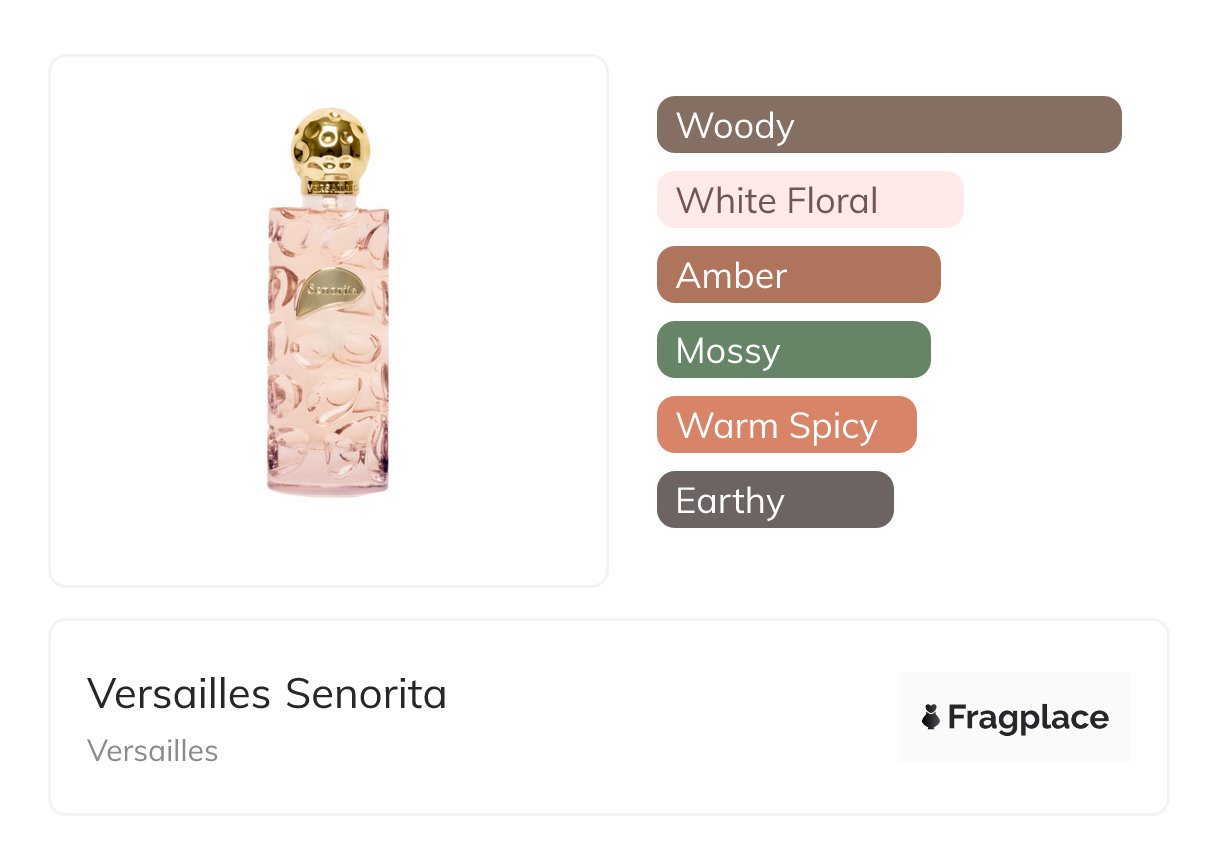Click the white bottle neck below the cap
Image resolution: width=1218 pixels, height=864 pixels.
click(x=330, y=200)
